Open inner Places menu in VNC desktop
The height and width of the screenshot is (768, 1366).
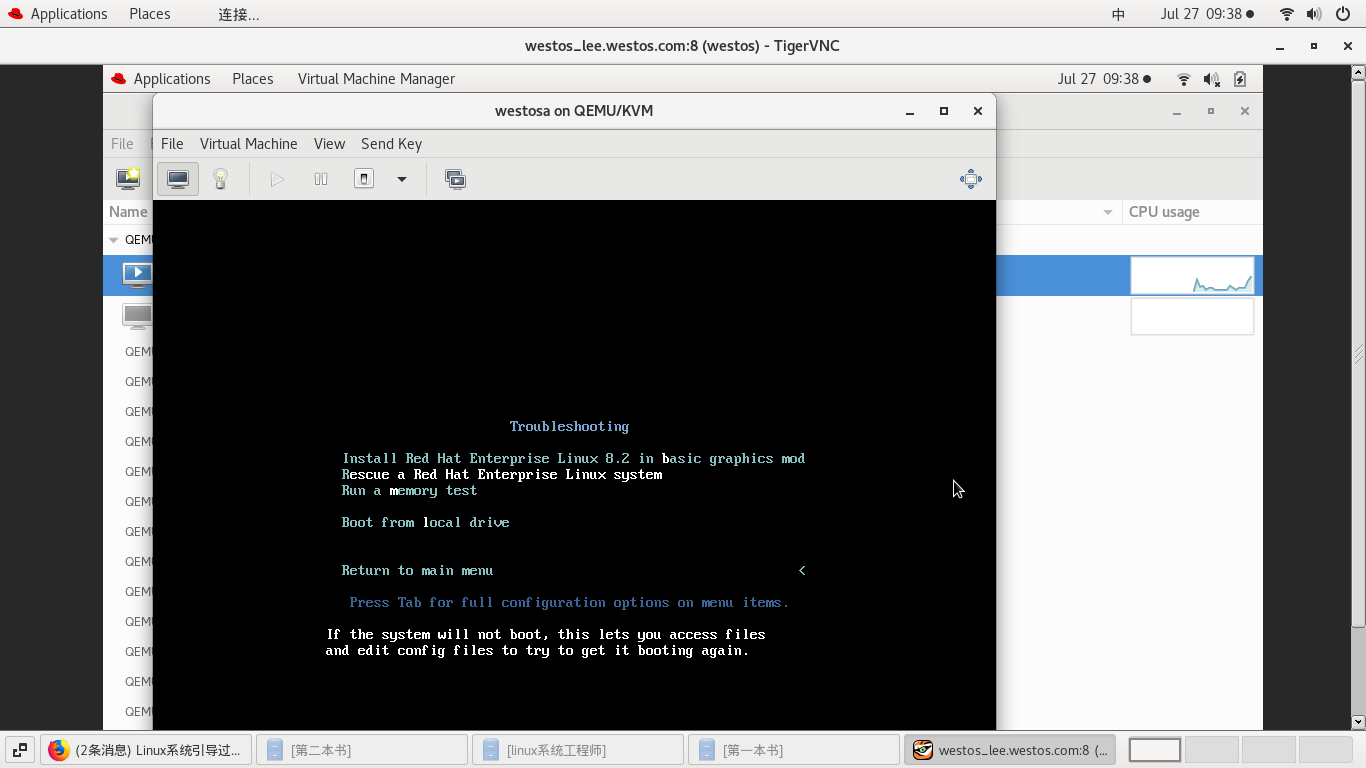252,79
